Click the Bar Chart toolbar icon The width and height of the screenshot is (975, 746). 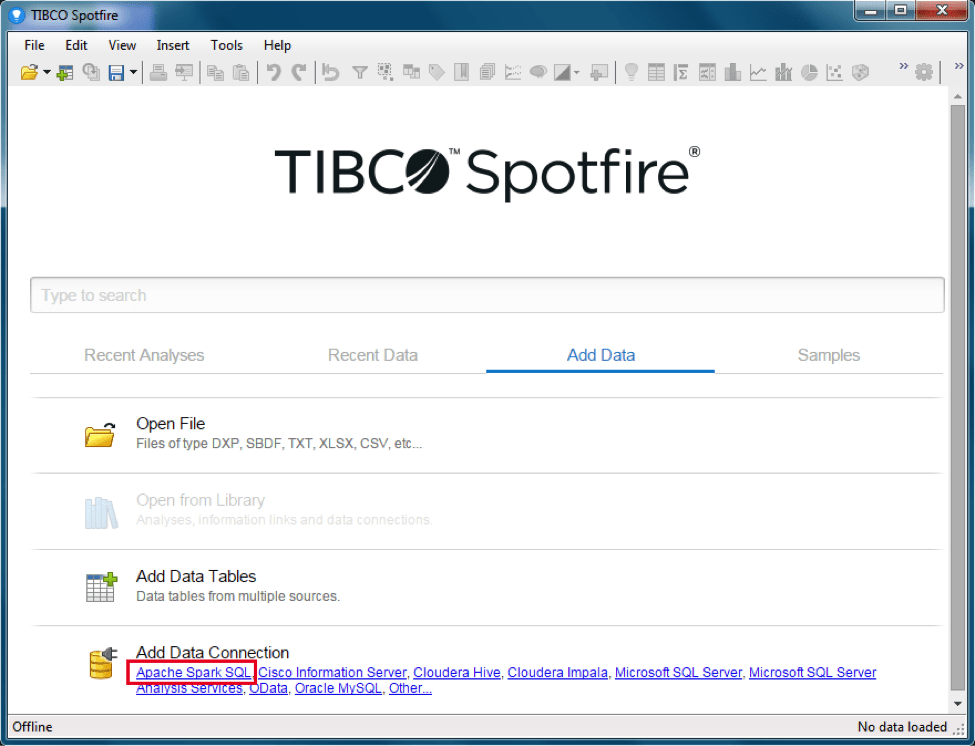click(x=732, y=73)
